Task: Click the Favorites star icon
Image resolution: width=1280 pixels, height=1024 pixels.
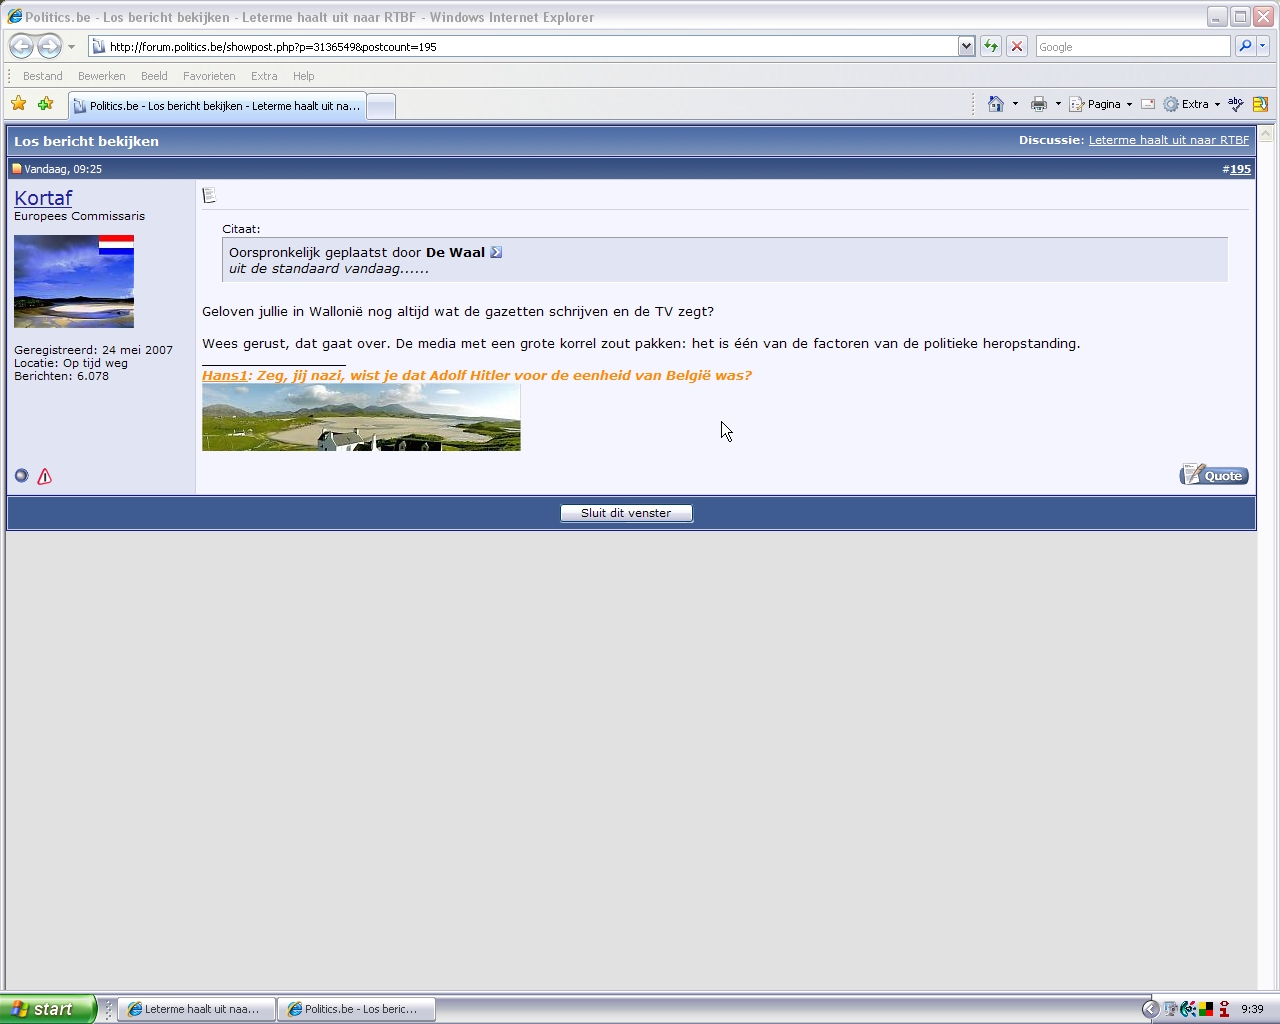Action: 18,104
